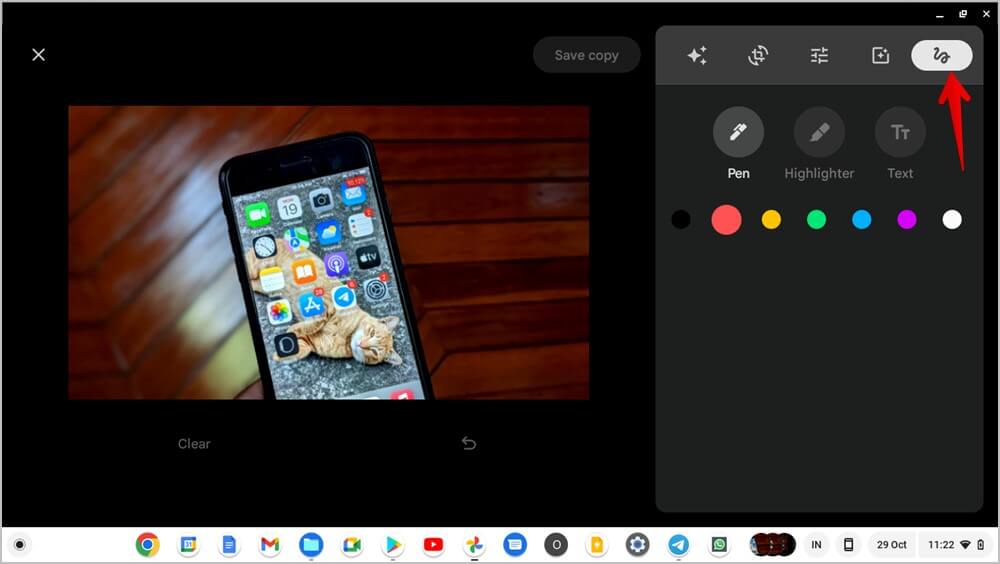Open YouTube from the shelf

click(x=433, y=545)
